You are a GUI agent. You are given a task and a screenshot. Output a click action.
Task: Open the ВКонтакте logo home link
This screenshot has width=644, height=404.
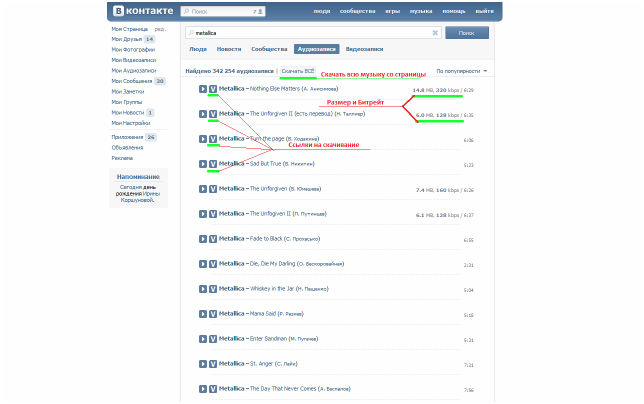pyautogui.click(x=143, y=11)
